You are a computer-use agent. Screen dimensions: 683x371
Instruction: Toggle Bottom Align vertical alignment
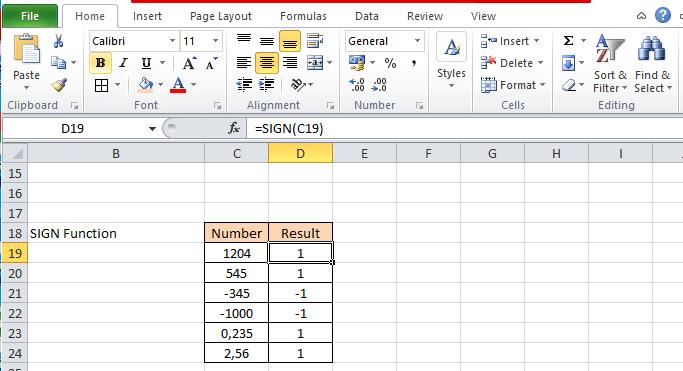click(x=290, y=41)
